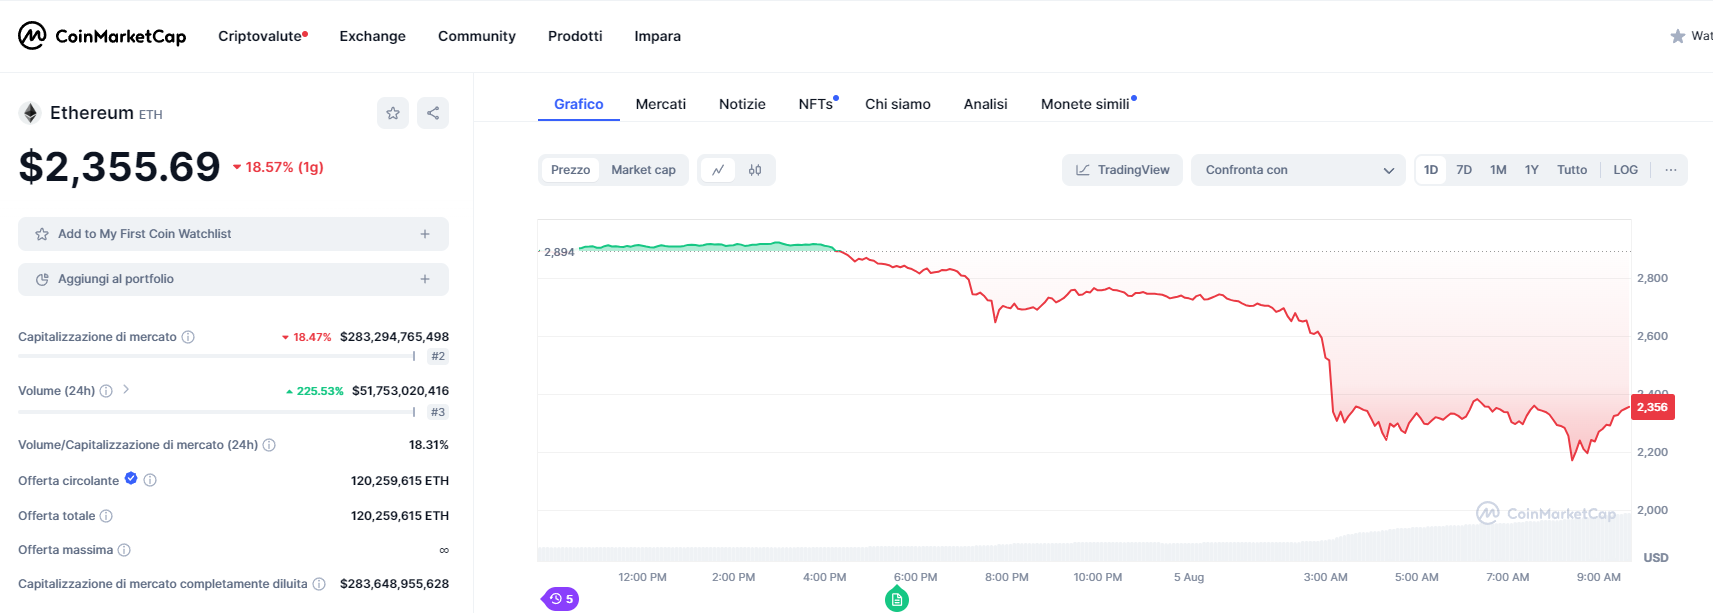This screenshot has width=1713, height=613.
Task: Open the info icon next to Capitalizzazione di mercato
Action: point(188,337)
